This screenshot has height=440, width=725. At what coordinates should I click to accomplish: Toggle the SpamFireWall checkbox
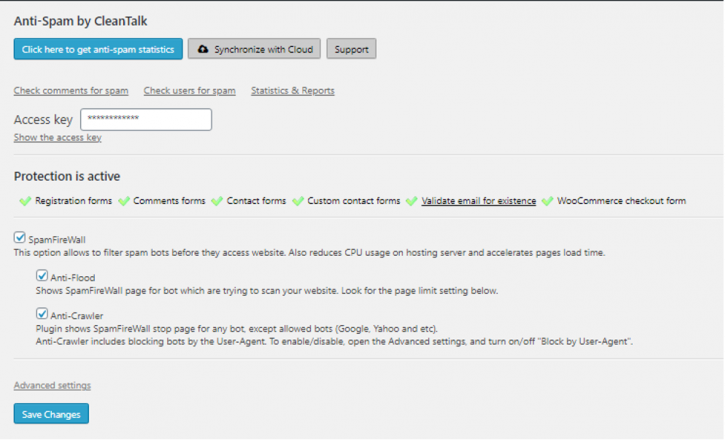click(x=19, y=238)
